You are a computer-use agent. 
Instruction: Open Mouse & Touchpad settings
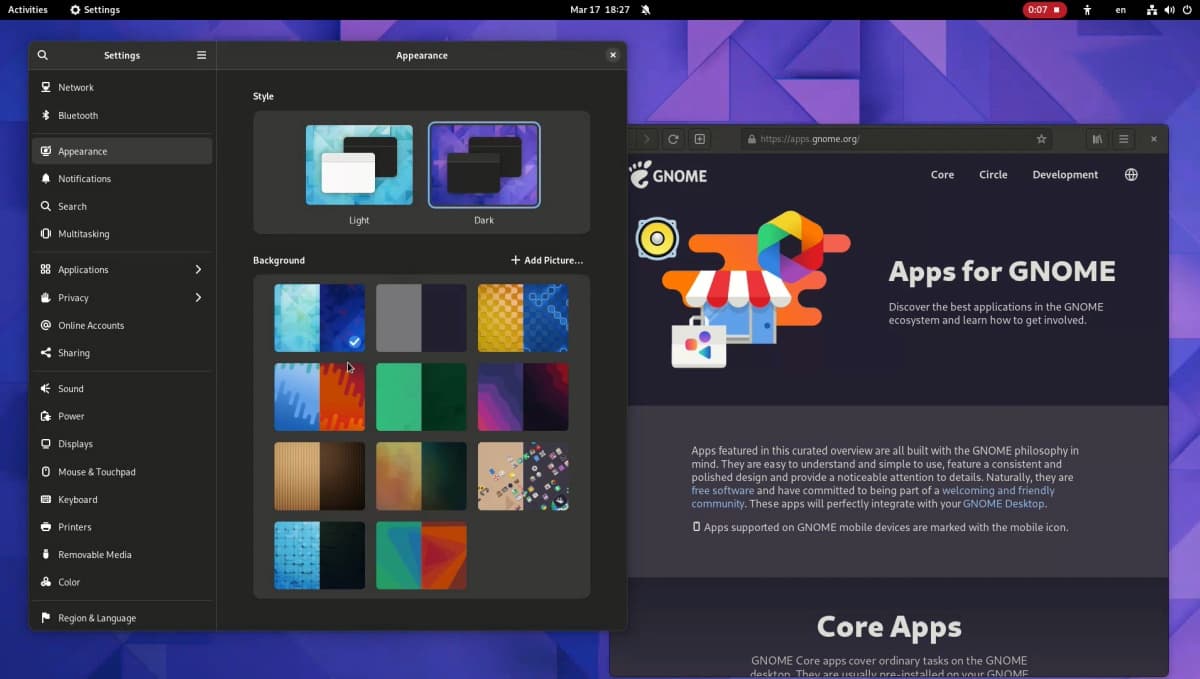(x=122, y=471)
